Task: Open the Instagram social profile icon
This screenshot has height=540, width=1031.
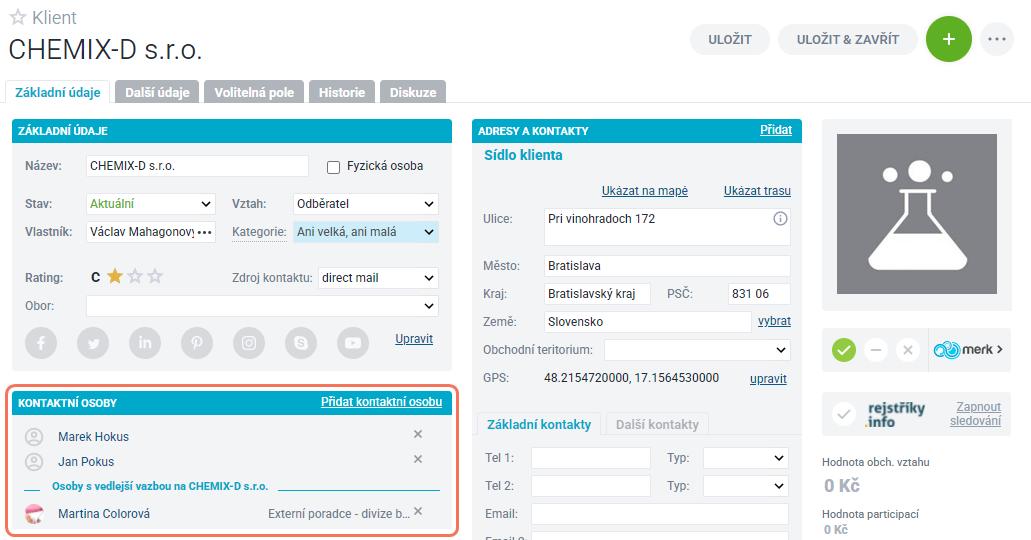Action: (x=249, y=343)
